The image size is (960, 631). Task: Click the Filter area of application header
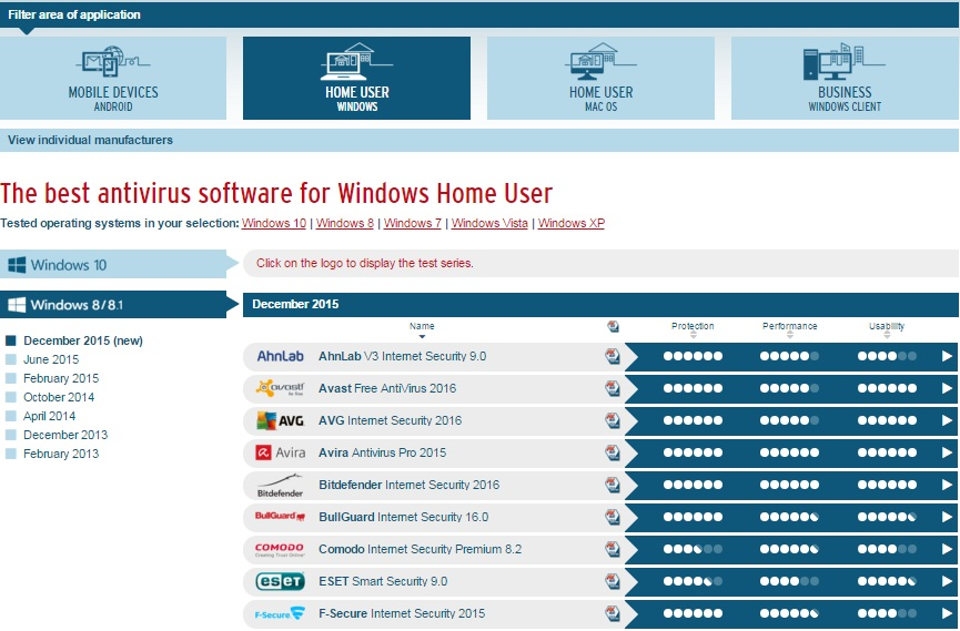click(x=479, y=14)
